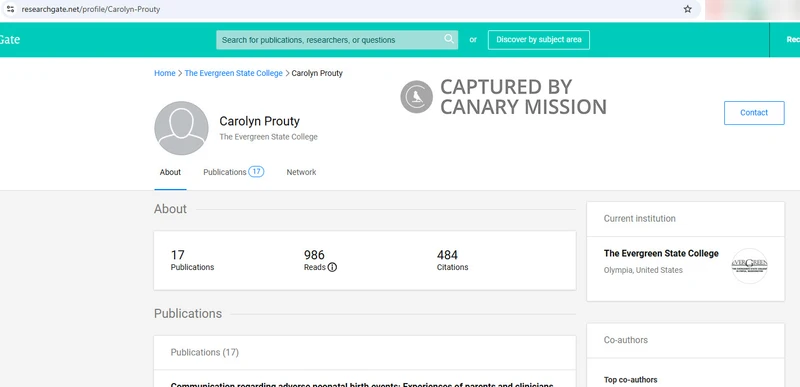The width and height of the screenshot is (800, 387).
Task: Open The Evergreen State College breadcrumb link
Action: (233, 73)
